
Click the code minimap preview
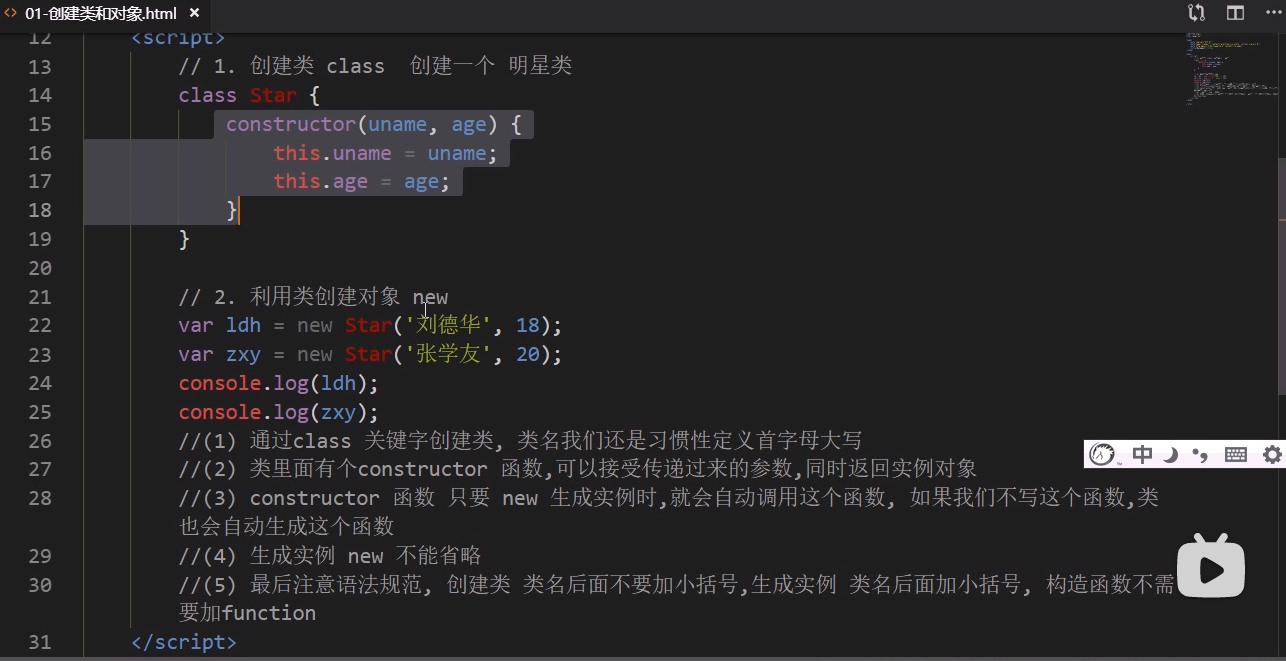1228,68
